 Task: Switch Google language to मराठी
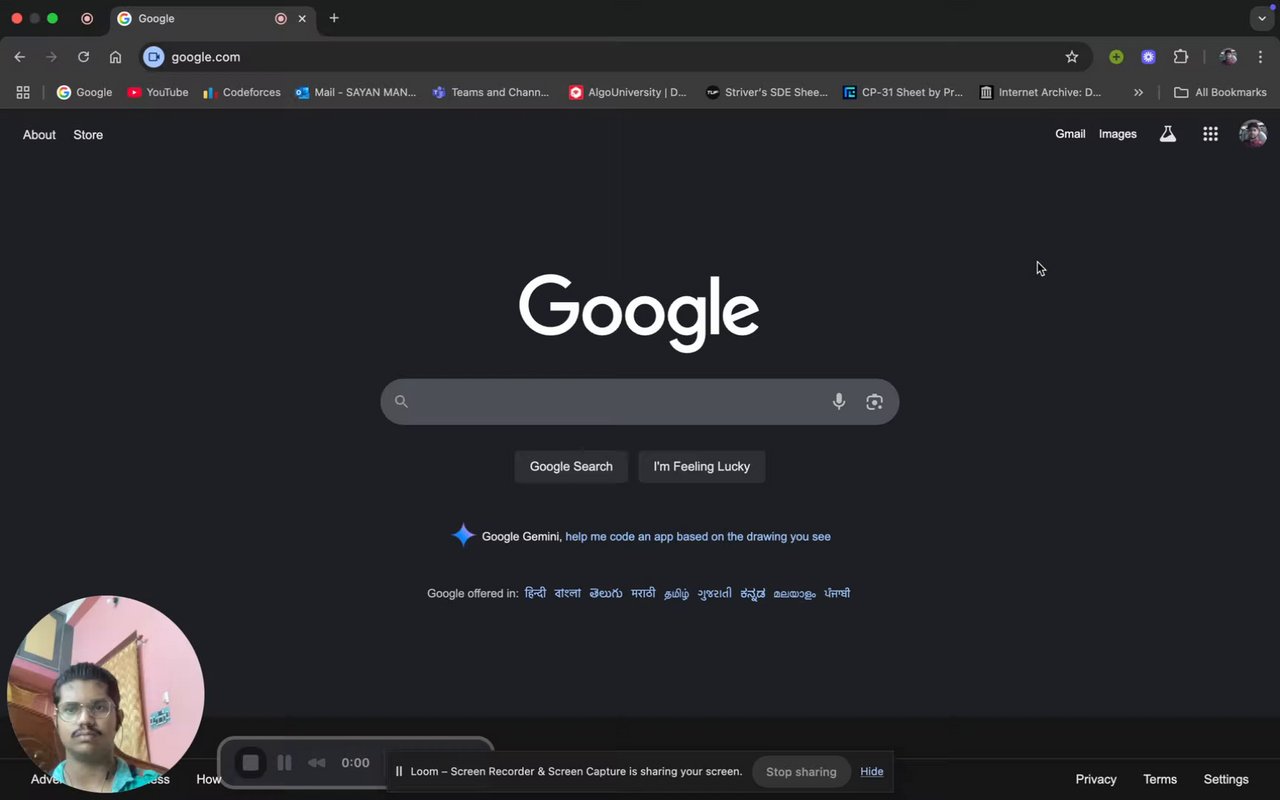pos(643,593)
